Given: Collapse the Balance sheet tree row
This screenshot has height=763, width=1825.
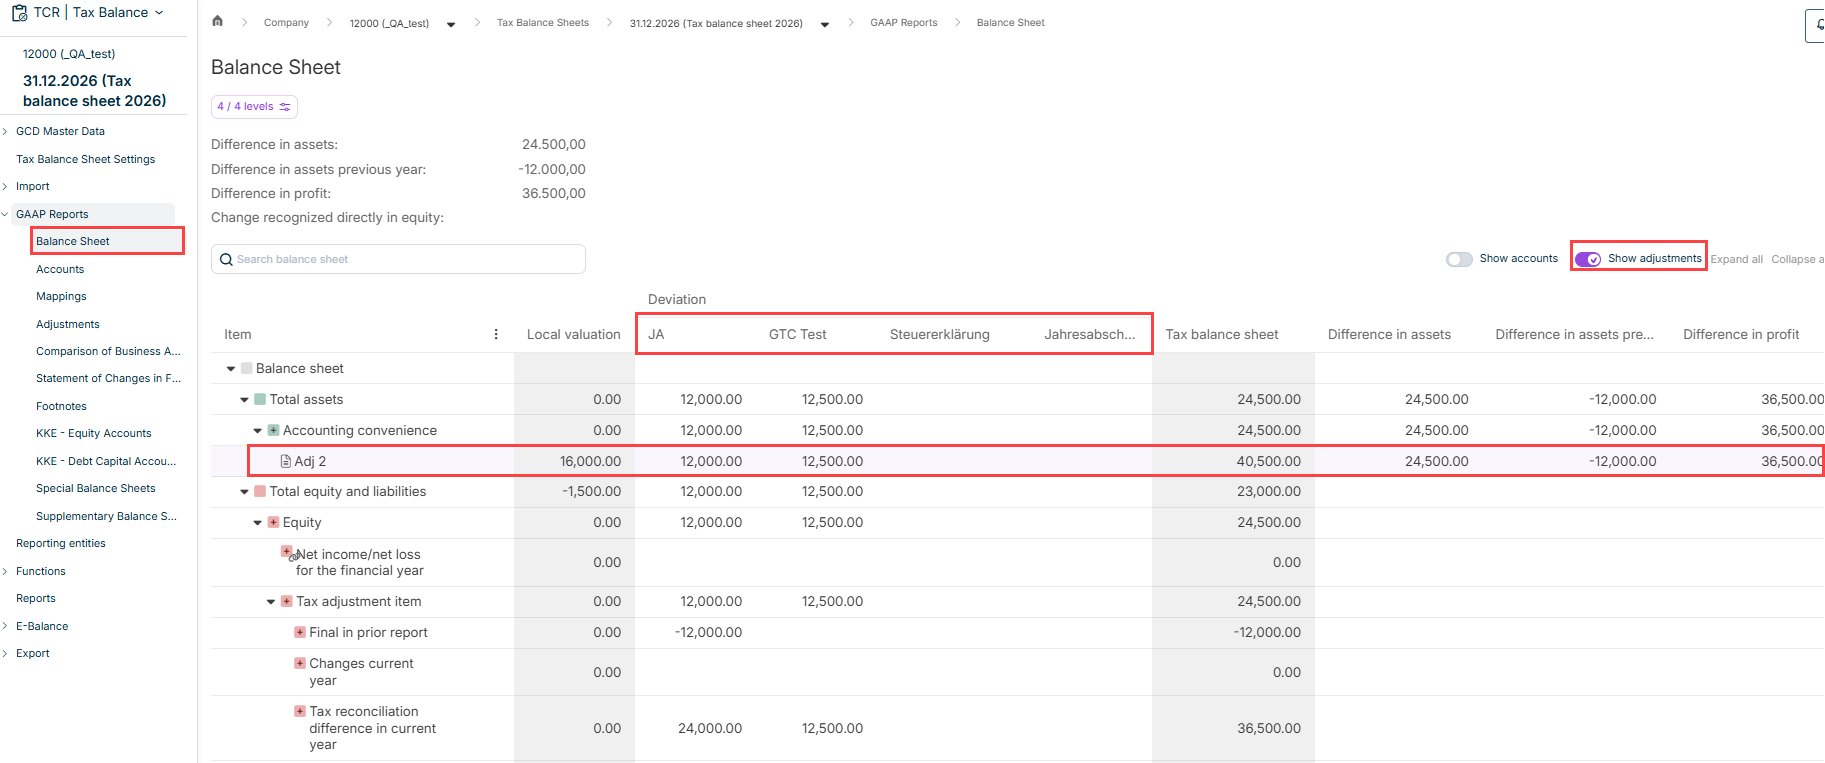Looking at the screenshot, I should [x=231, y=369].
